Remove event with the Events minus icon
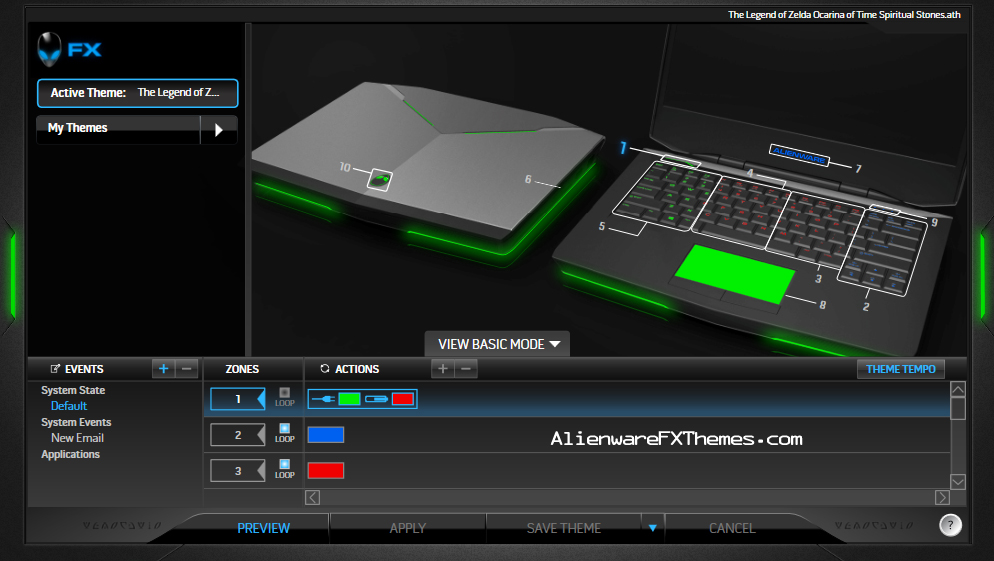This screenshot has width=994, height=561. click(x=187, y=369)
